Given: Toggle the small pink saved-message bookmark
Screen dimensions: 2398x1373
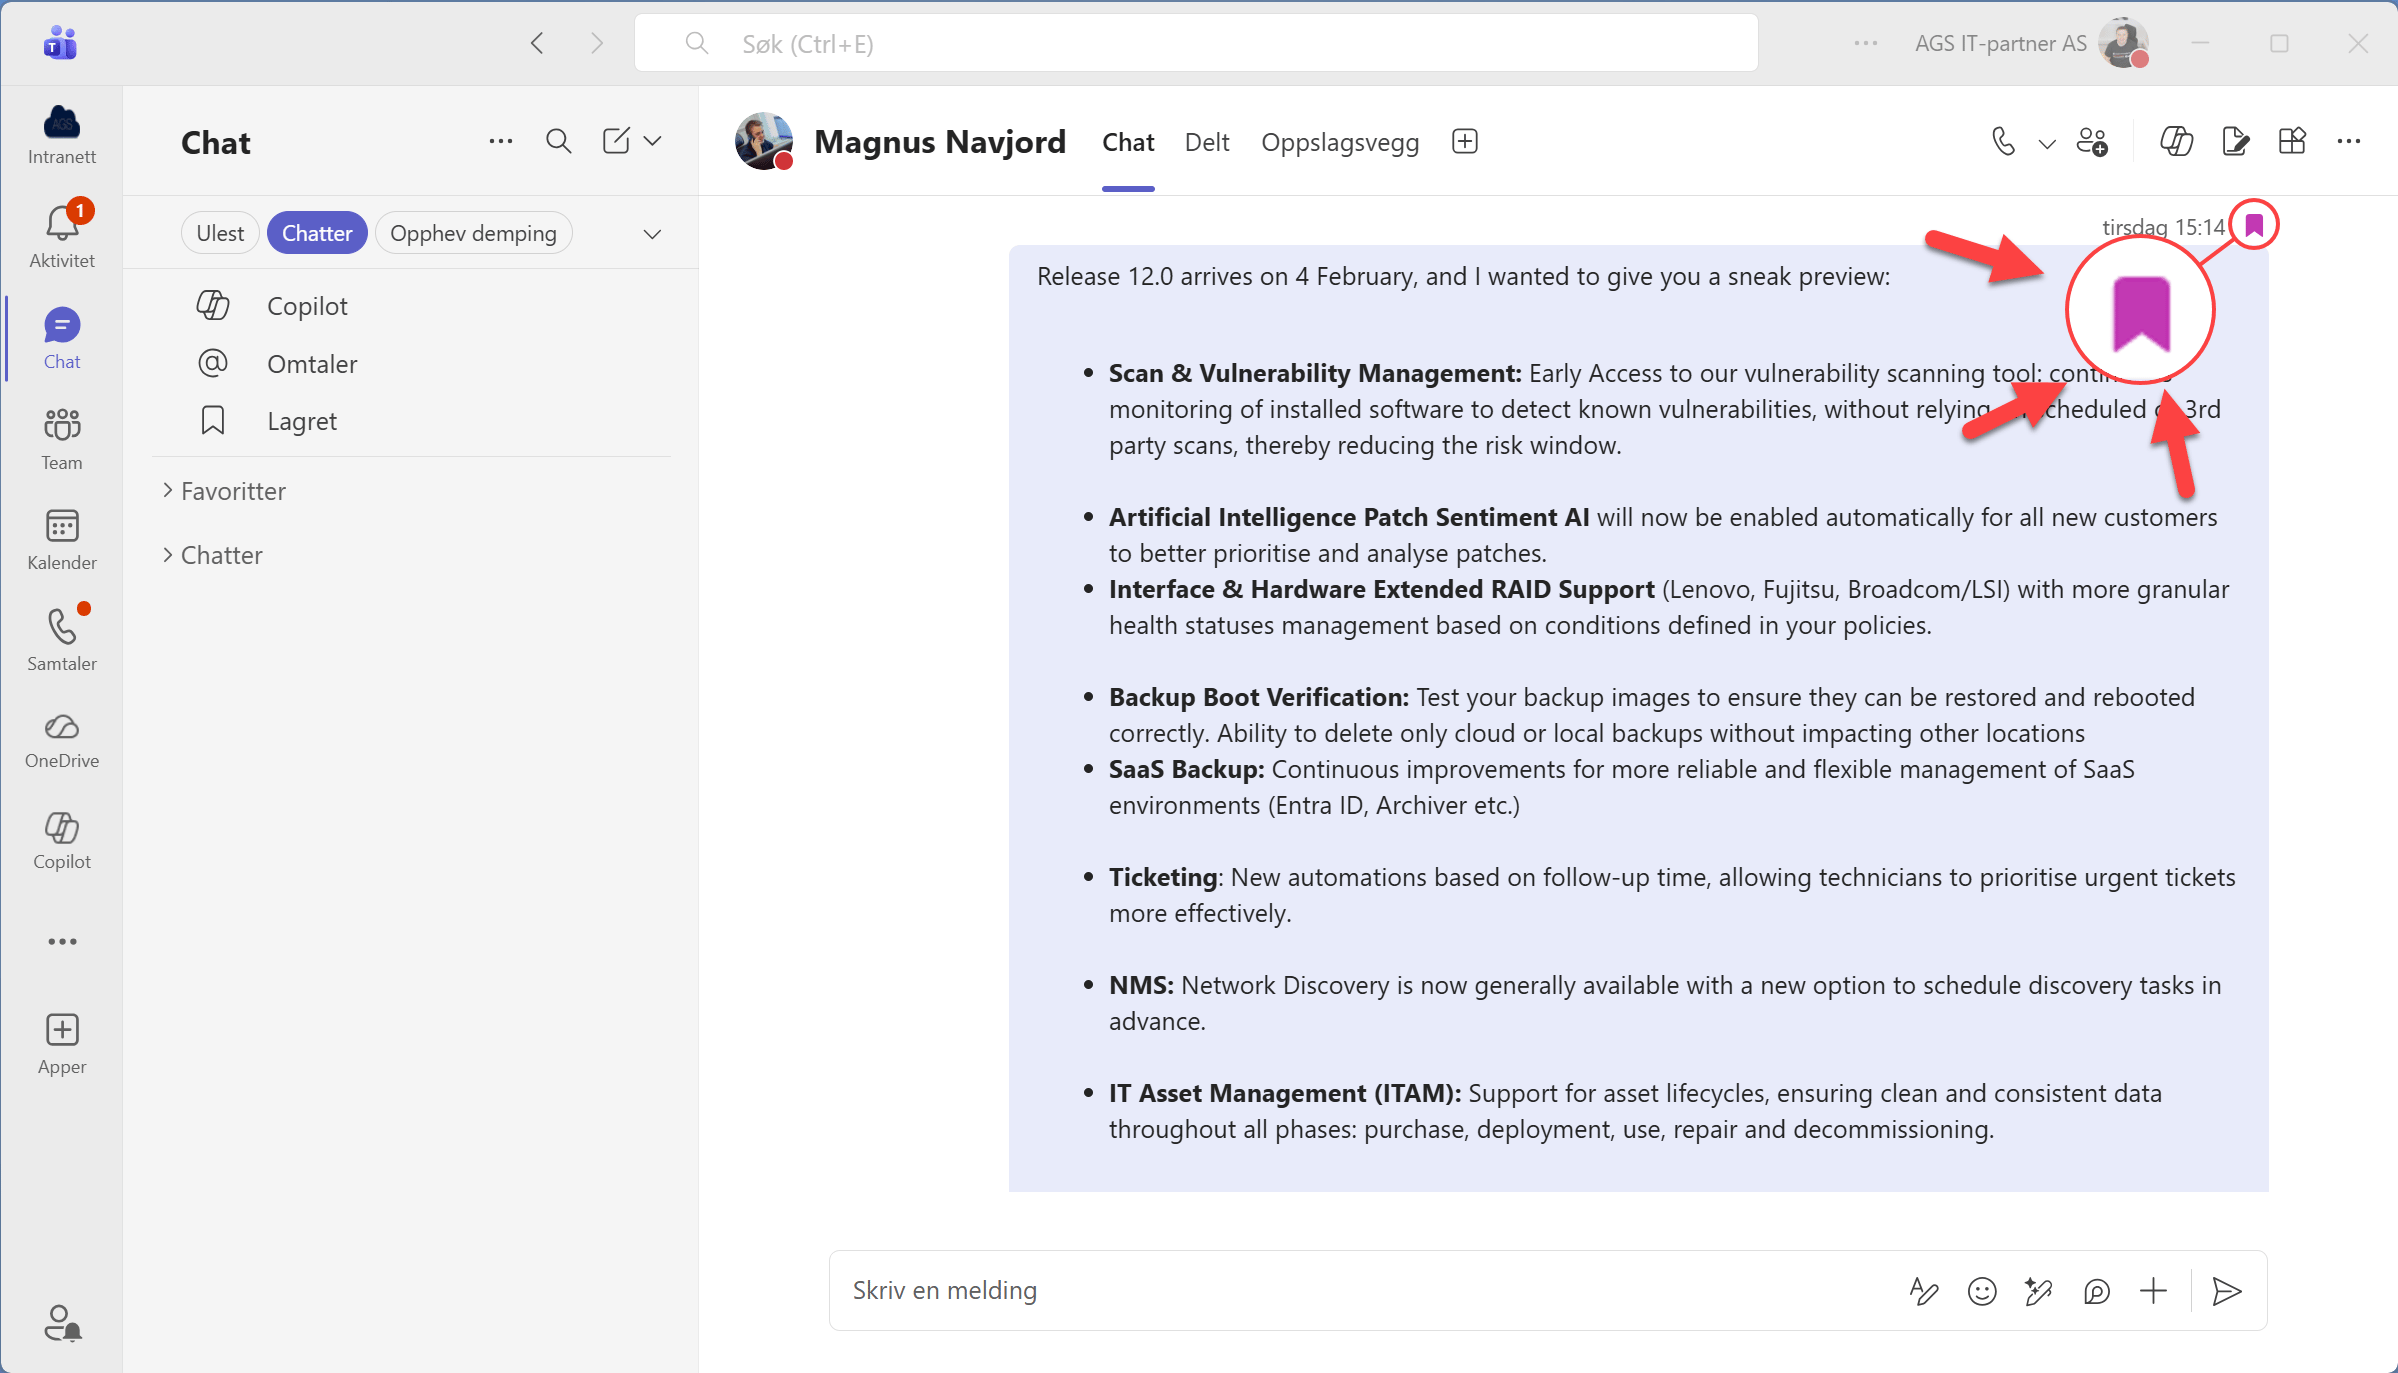Looking at the screenshot, I should 2254,225.
